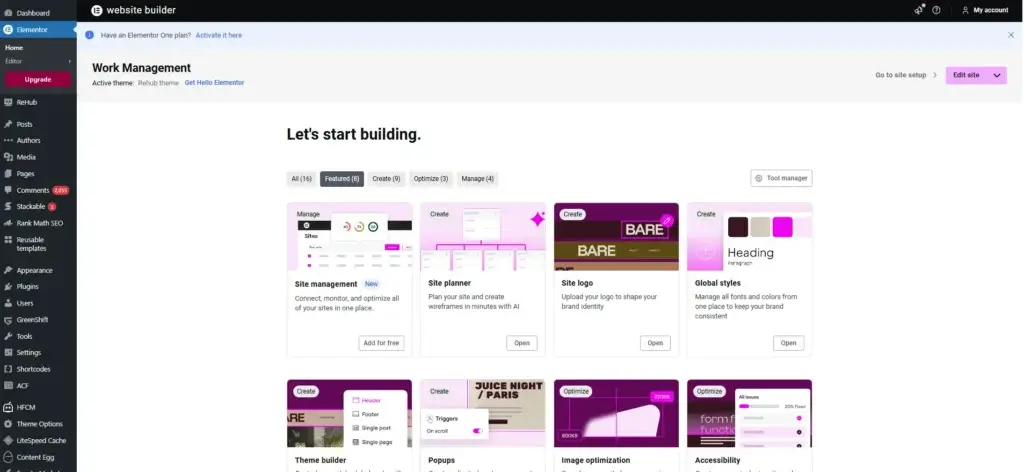This screenshot has width=1024, height=472.
Task: Select the Featured (8) filter tab
Action: click(342, 179)
